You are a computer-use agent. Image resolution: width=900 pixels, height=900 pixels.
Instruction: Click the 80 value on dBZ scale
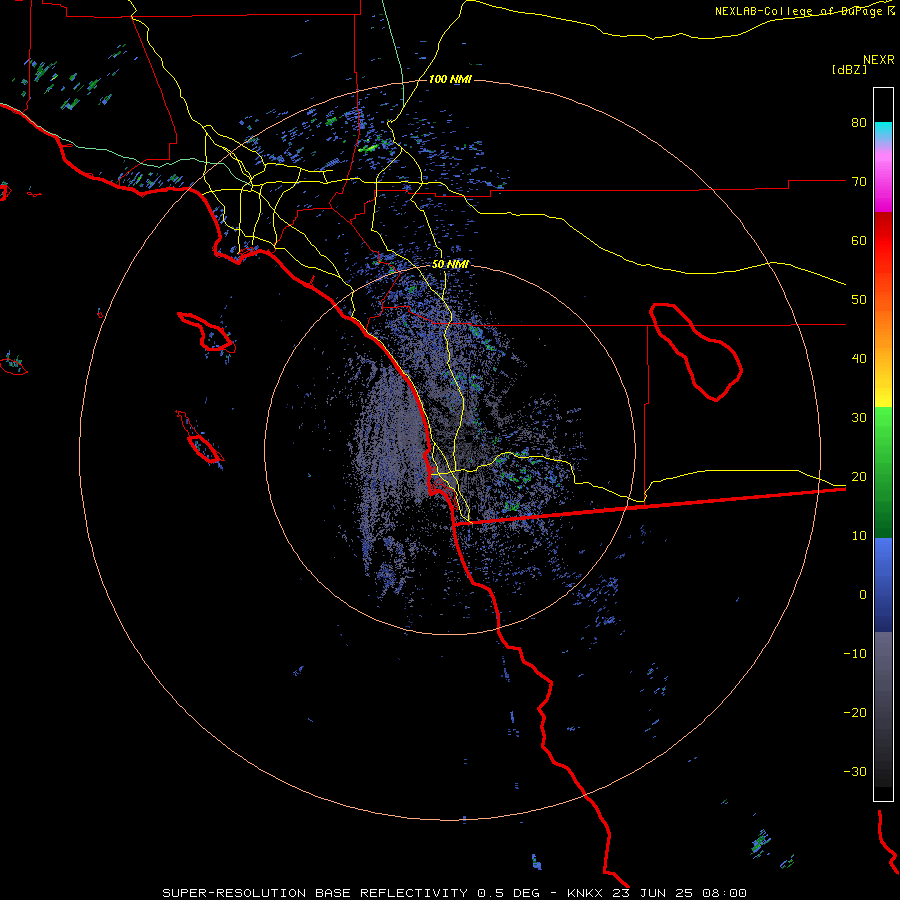859,123
